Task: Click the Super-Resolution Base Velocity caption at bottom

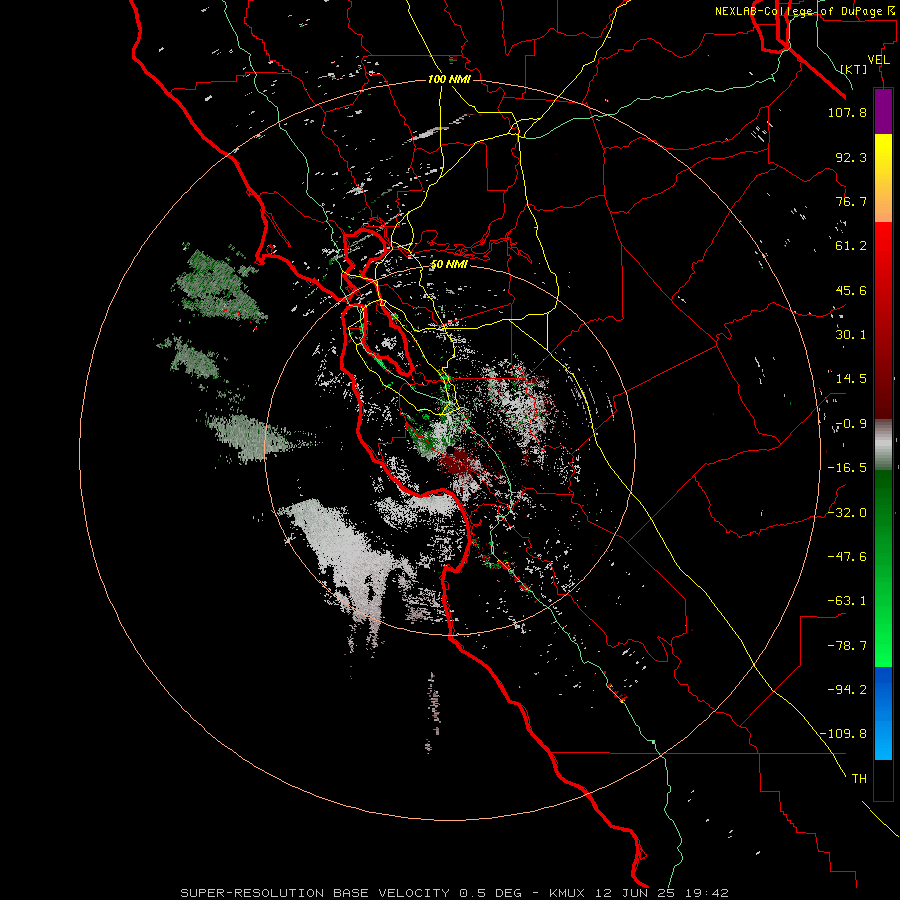Action: click(454, 893)
